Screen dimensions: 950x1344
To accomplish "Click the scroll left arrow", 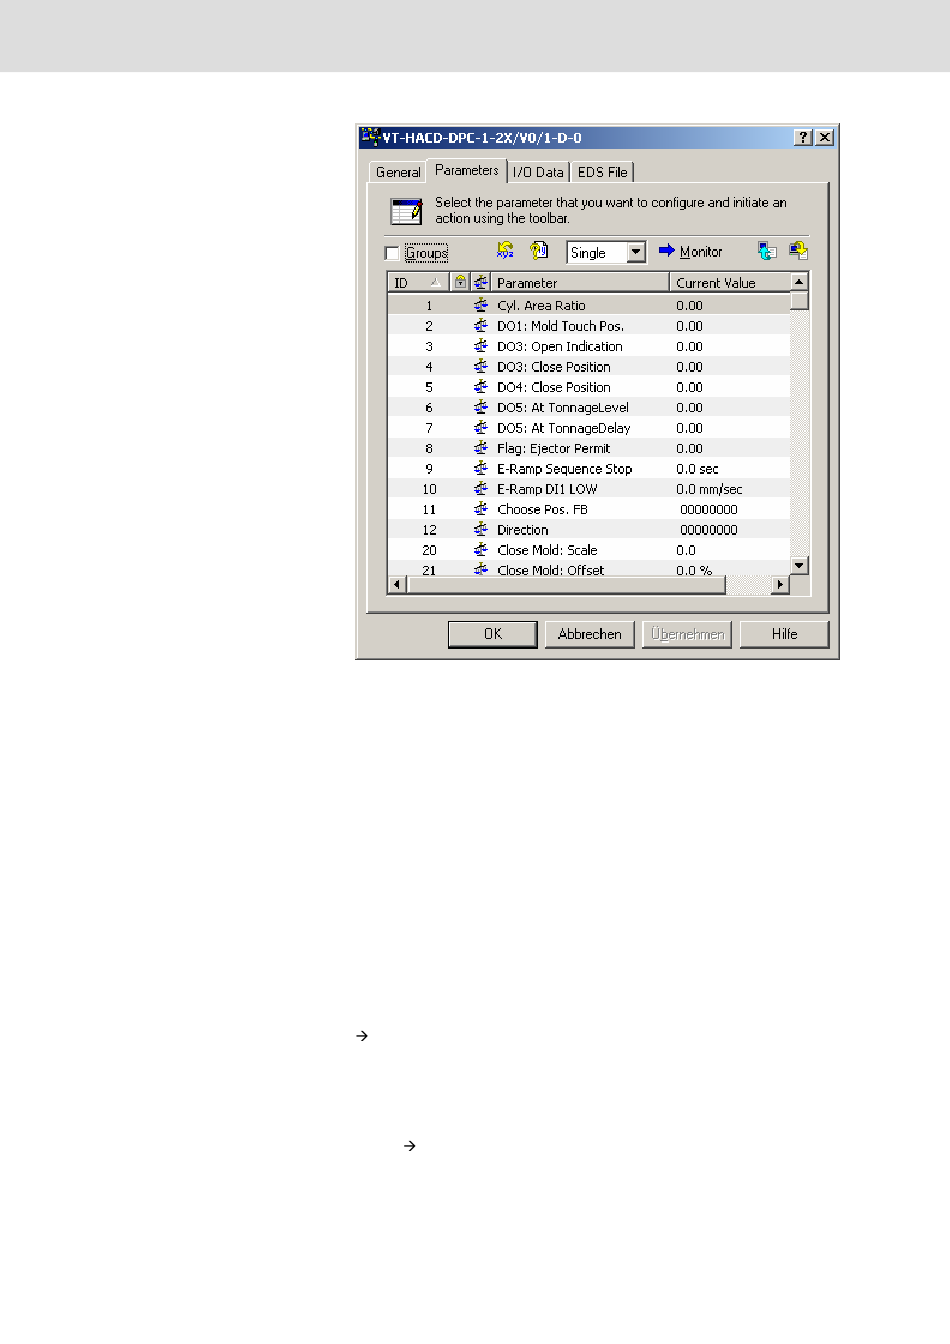I will pyautogui.click(x=397, y=585).
